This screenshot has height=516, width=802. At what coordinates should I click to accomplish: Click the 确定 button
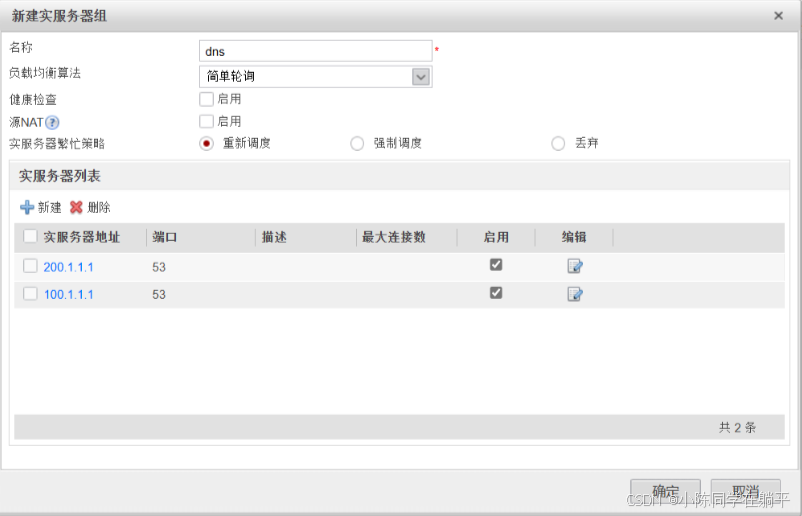tap(665, 491)
